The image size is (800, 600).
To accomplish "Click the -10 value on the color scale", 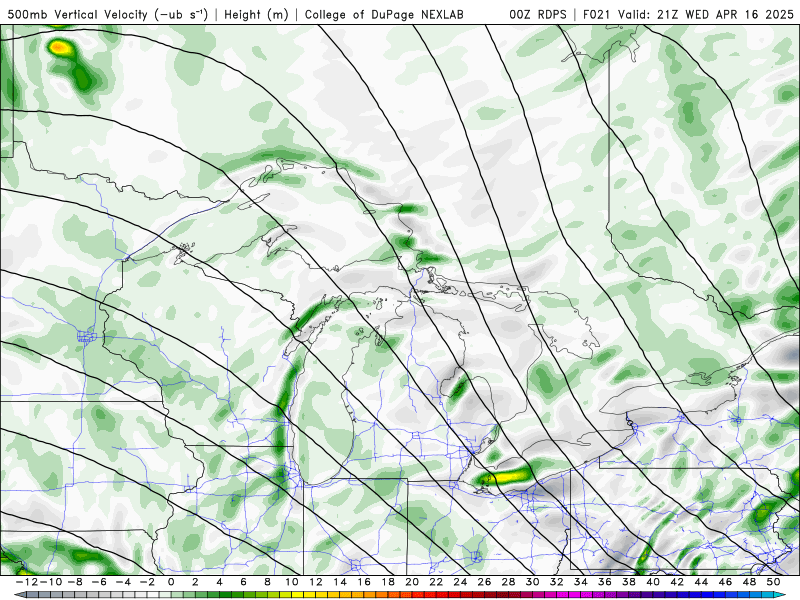I will [51, 582].
